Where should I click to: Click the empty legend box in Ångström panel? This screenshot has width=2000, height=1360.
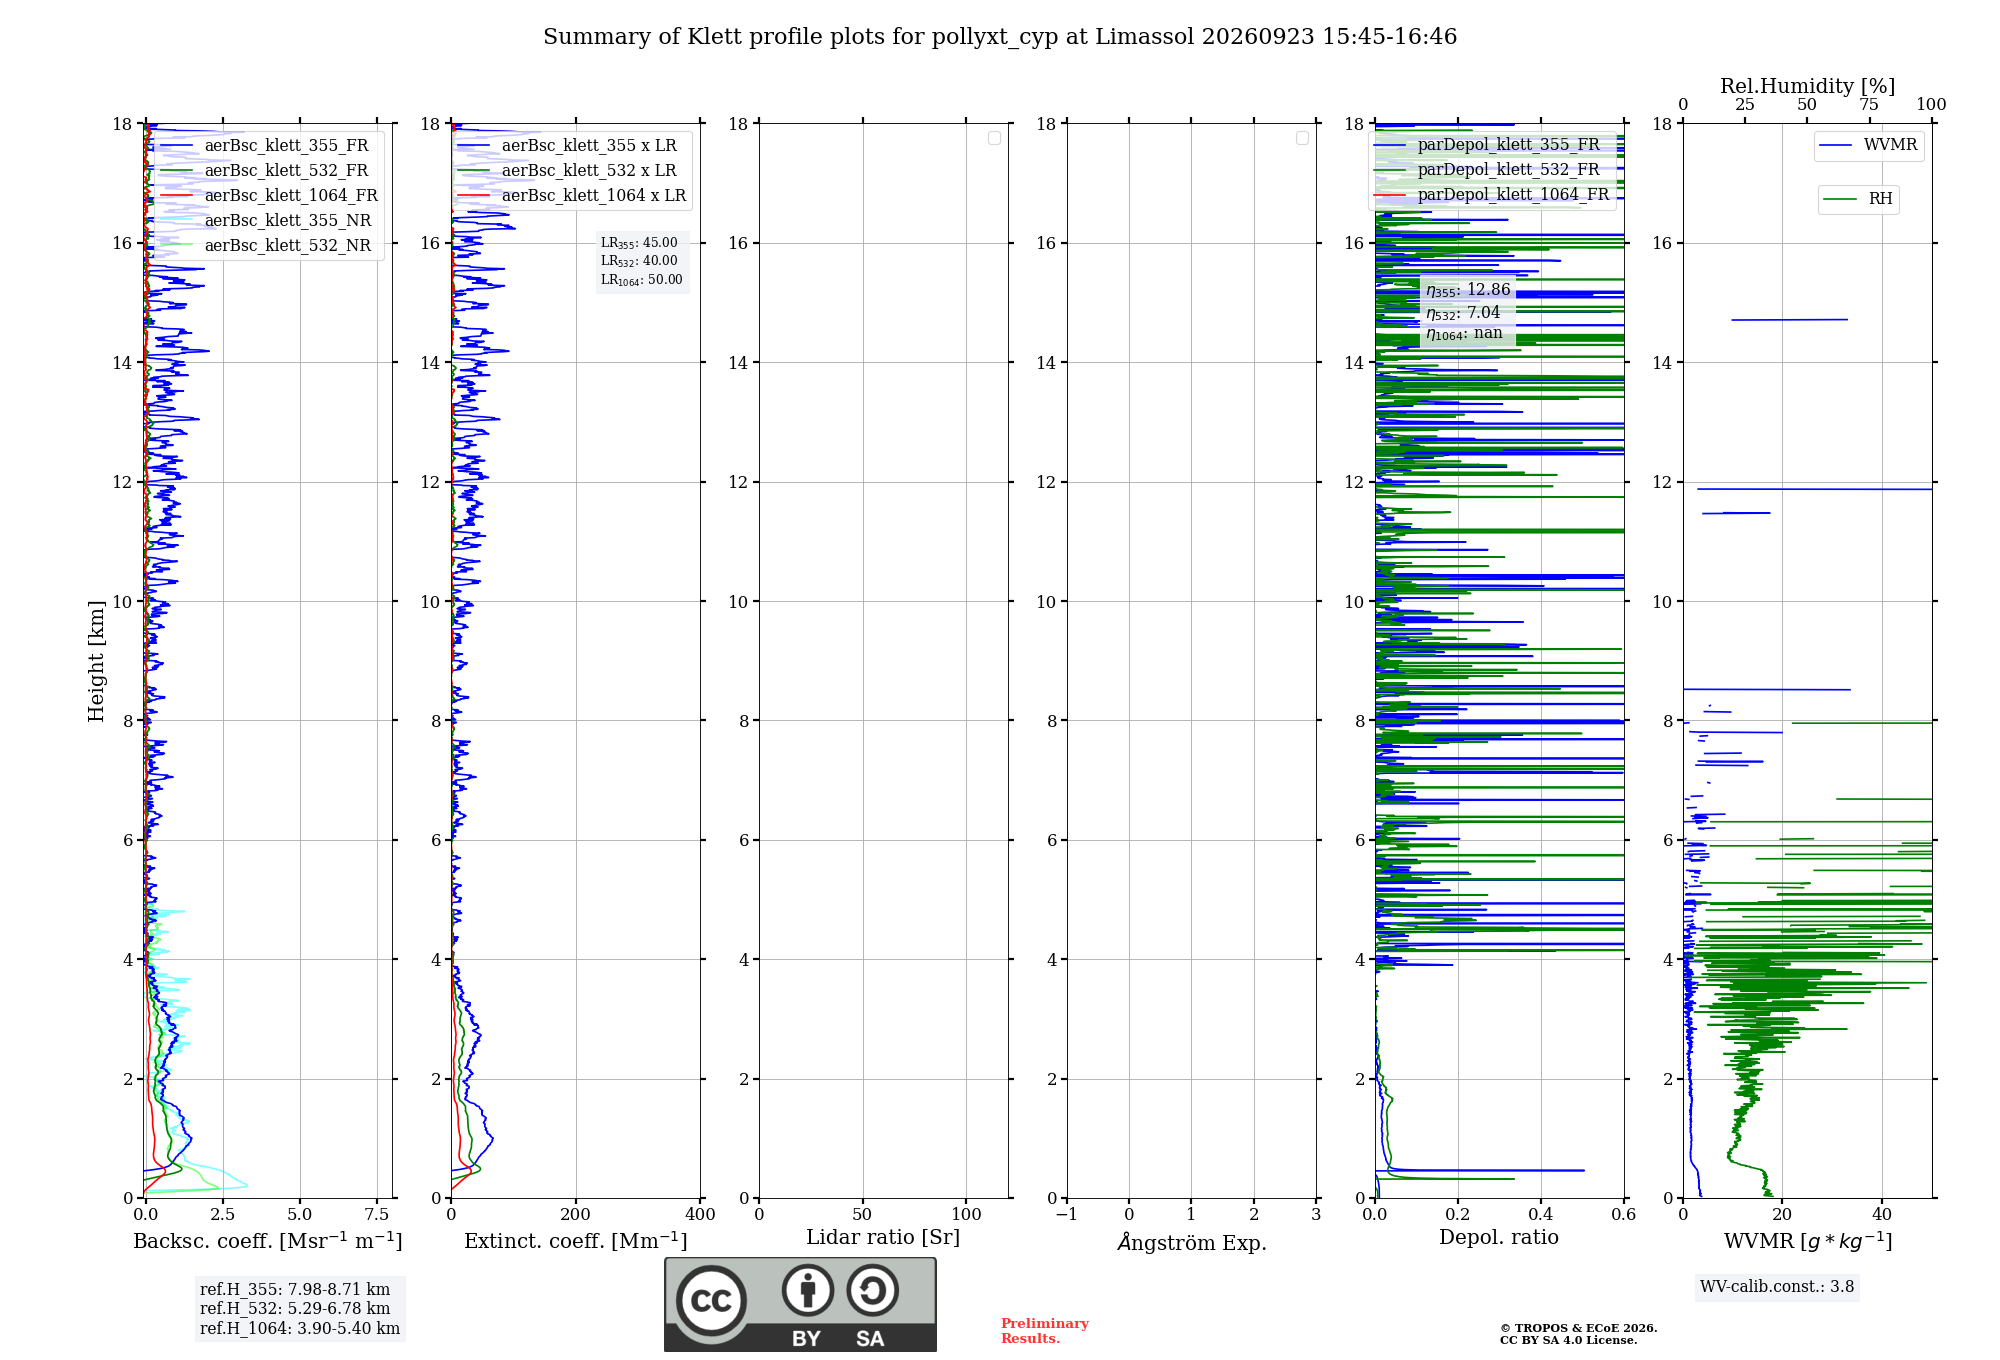pyautogui.click(x=1302, y=138)
